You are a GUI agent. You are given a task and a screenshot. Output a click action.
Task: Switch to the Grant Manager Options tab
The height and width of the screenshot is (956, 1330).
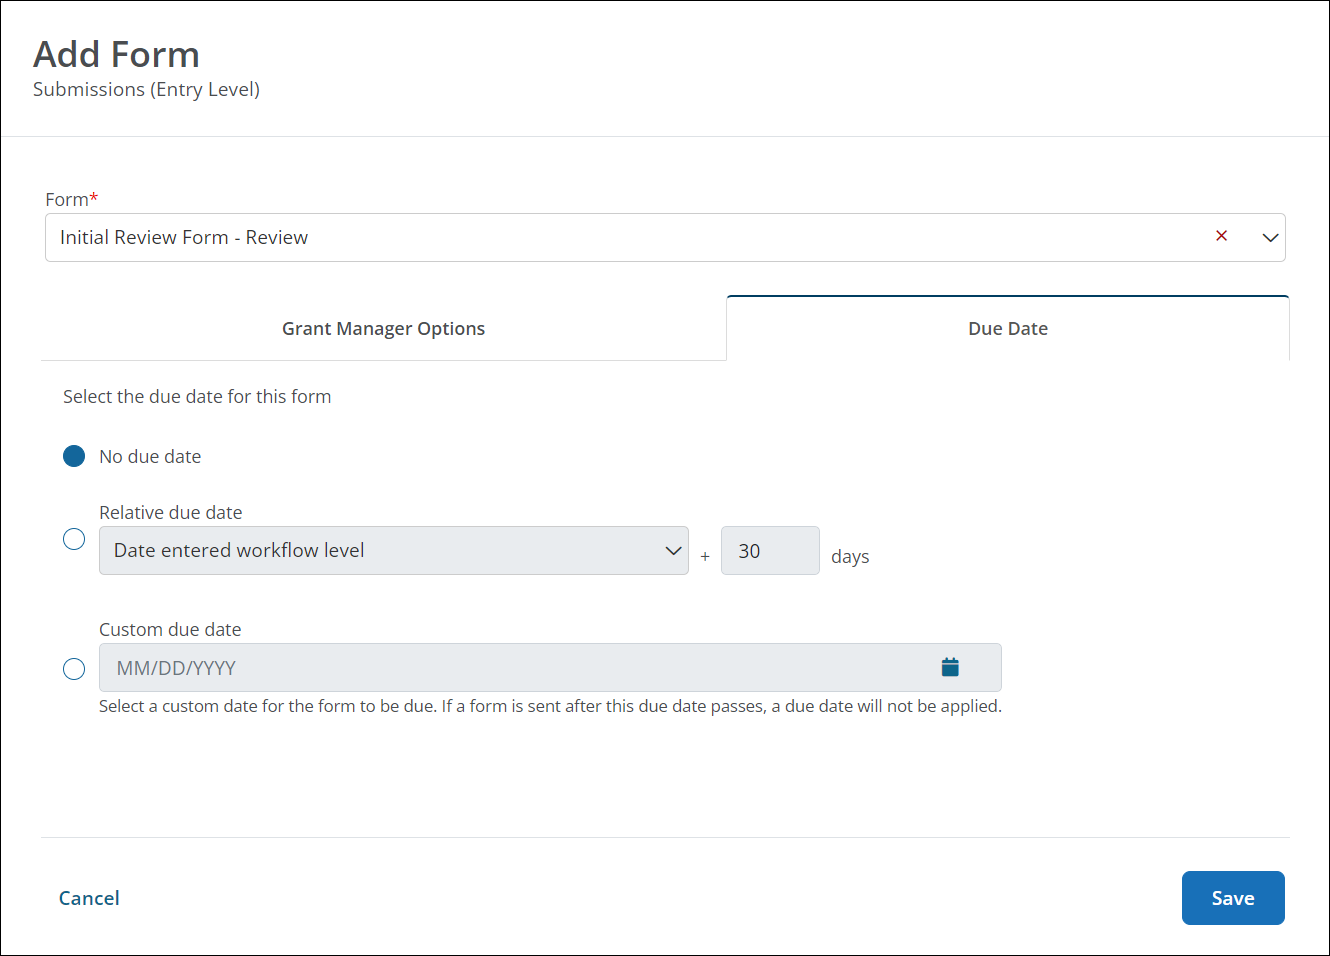click(383, 329)
